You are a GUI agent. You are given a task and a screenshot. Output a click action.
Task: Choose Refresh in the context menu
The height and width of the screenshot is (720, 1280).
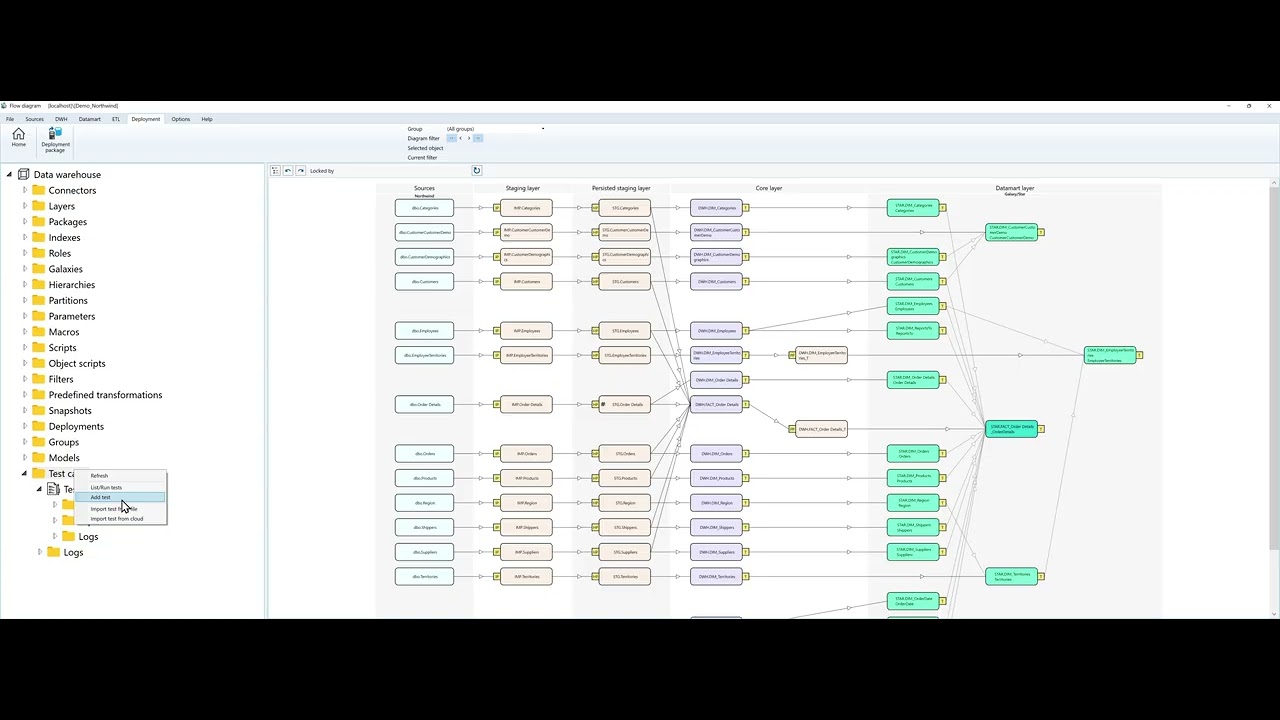click(120, 476)
